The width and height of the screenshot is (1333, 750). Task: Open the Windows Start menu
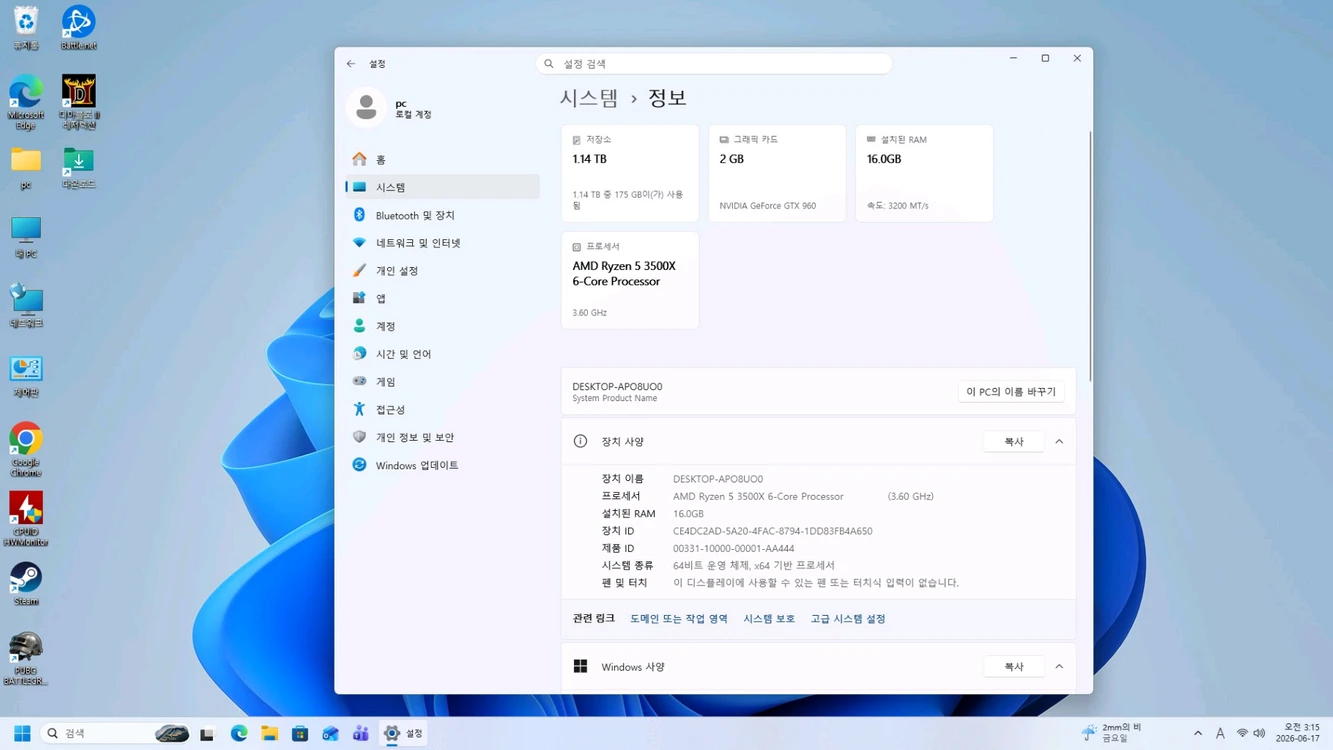(22, 734)
